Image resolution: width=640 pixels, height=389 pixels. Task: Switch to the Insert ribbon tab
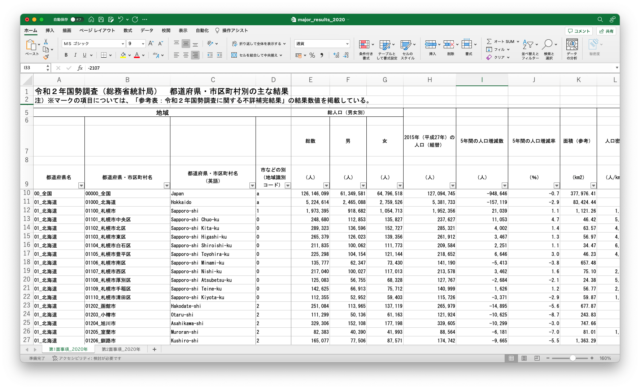tap(49, 31)
